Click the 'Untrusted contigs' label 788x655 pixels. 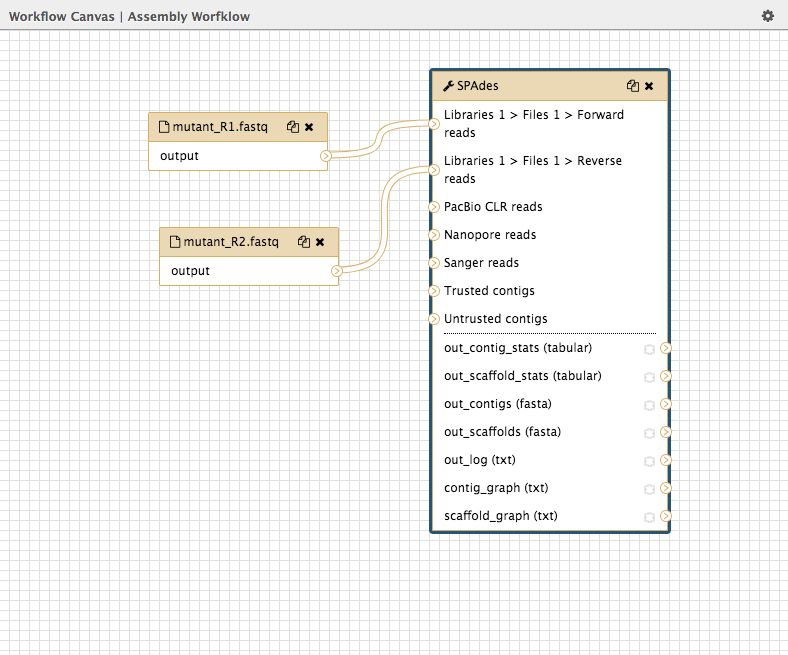point(496,319)
